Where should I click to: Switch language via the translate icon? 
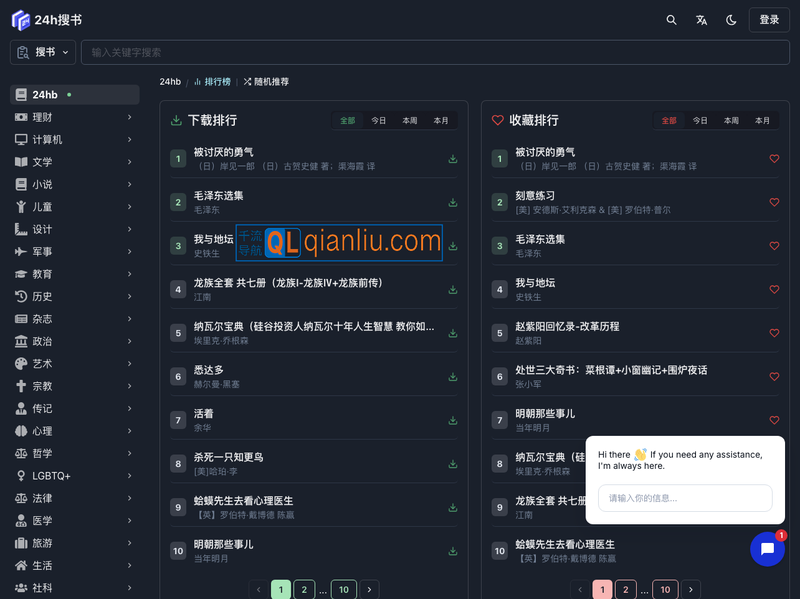click(x=701, y=19)
